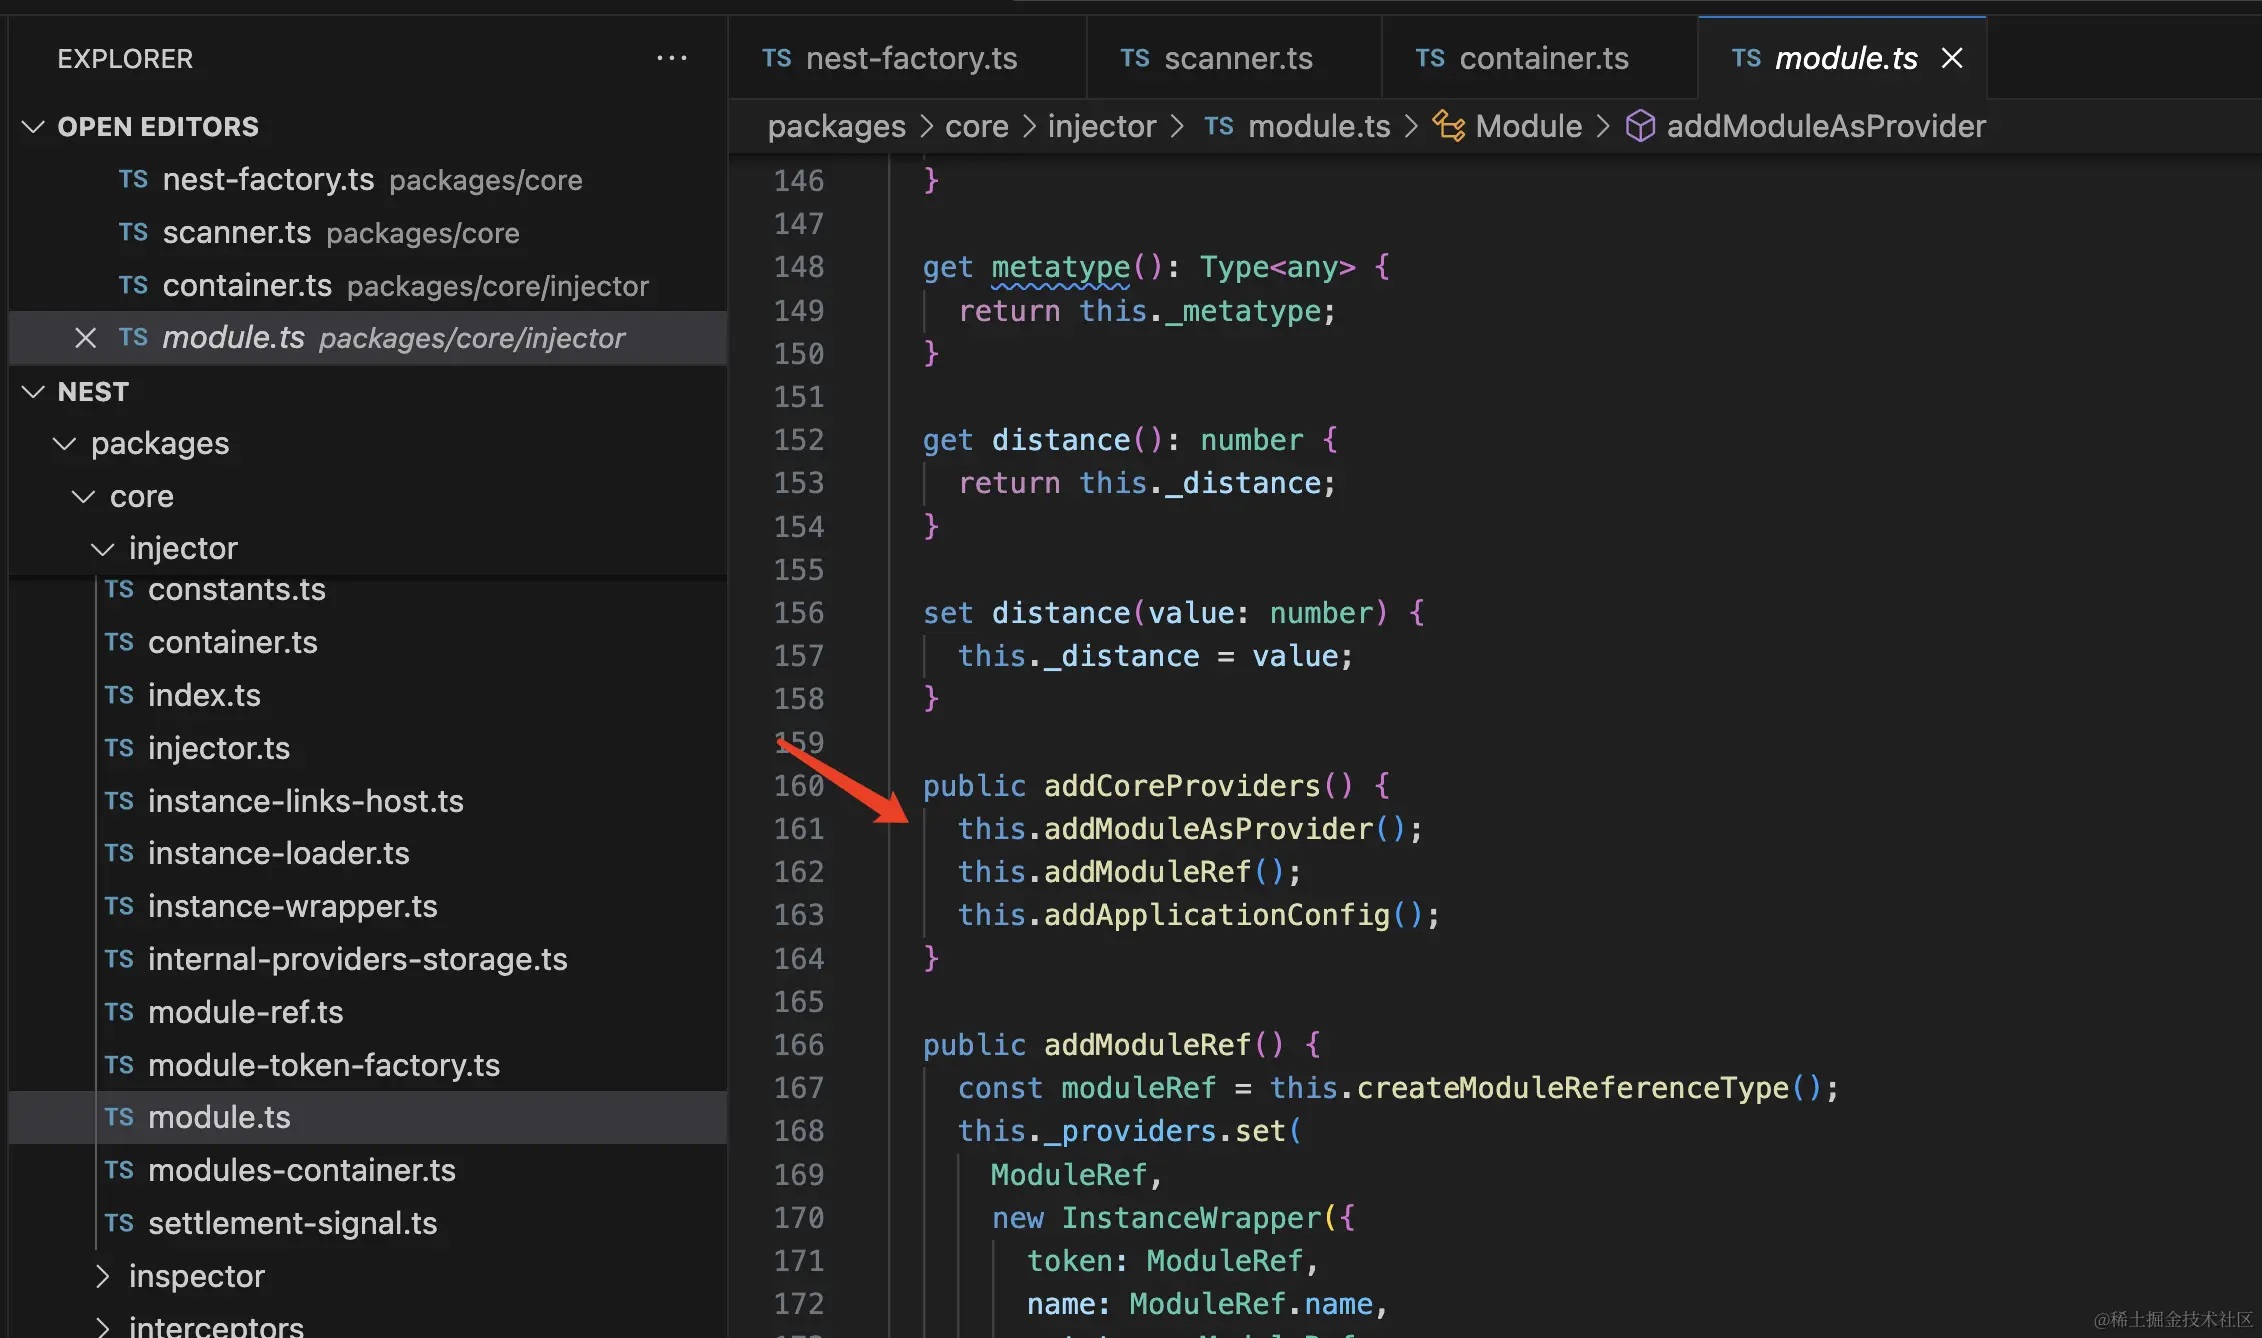Click TS file icon beside module-ref.ts

pos(119,1012)
